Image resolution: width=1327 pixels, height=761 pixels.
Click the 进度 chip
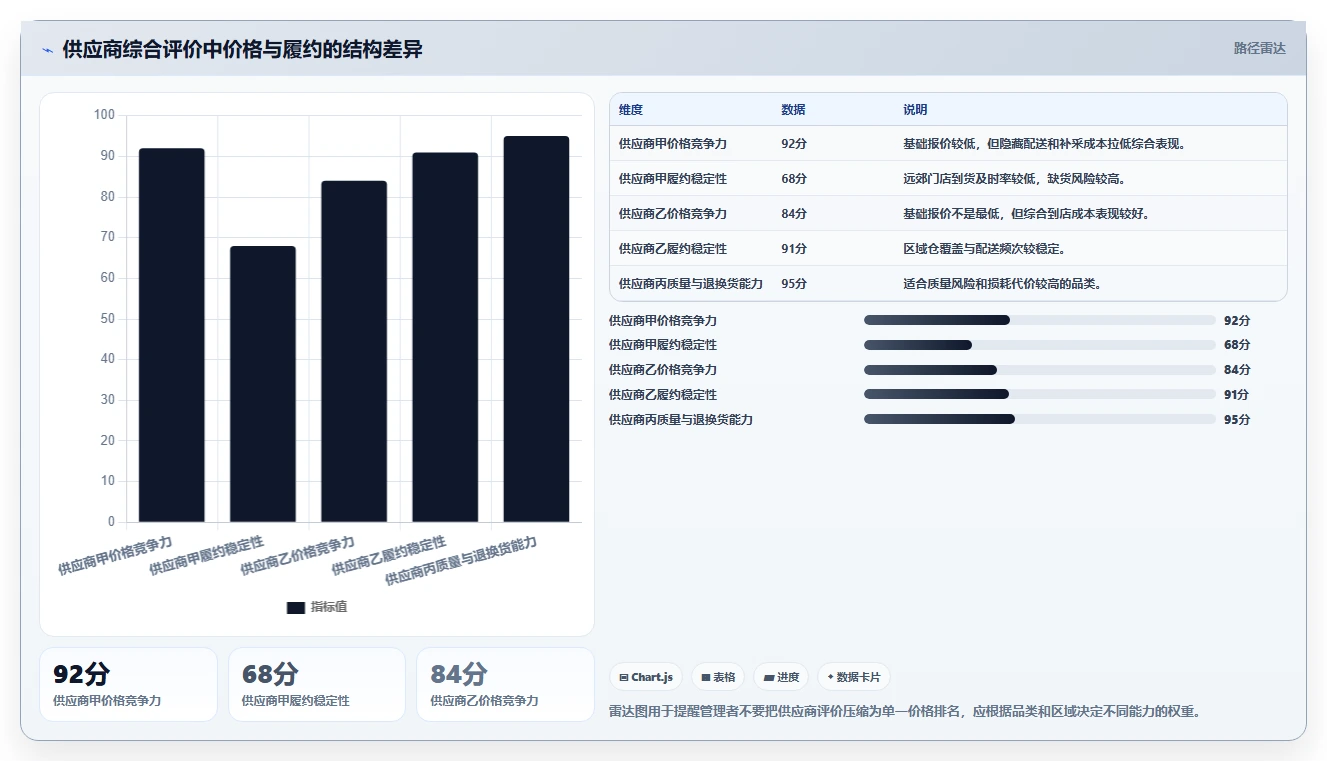click(781, 677)
